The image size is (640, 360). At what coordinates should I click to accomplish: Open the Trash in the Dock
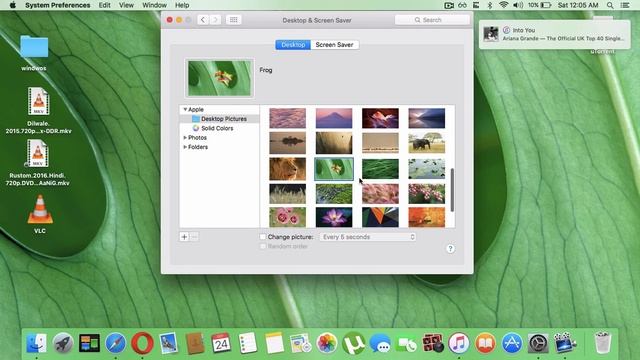[602, 343]
